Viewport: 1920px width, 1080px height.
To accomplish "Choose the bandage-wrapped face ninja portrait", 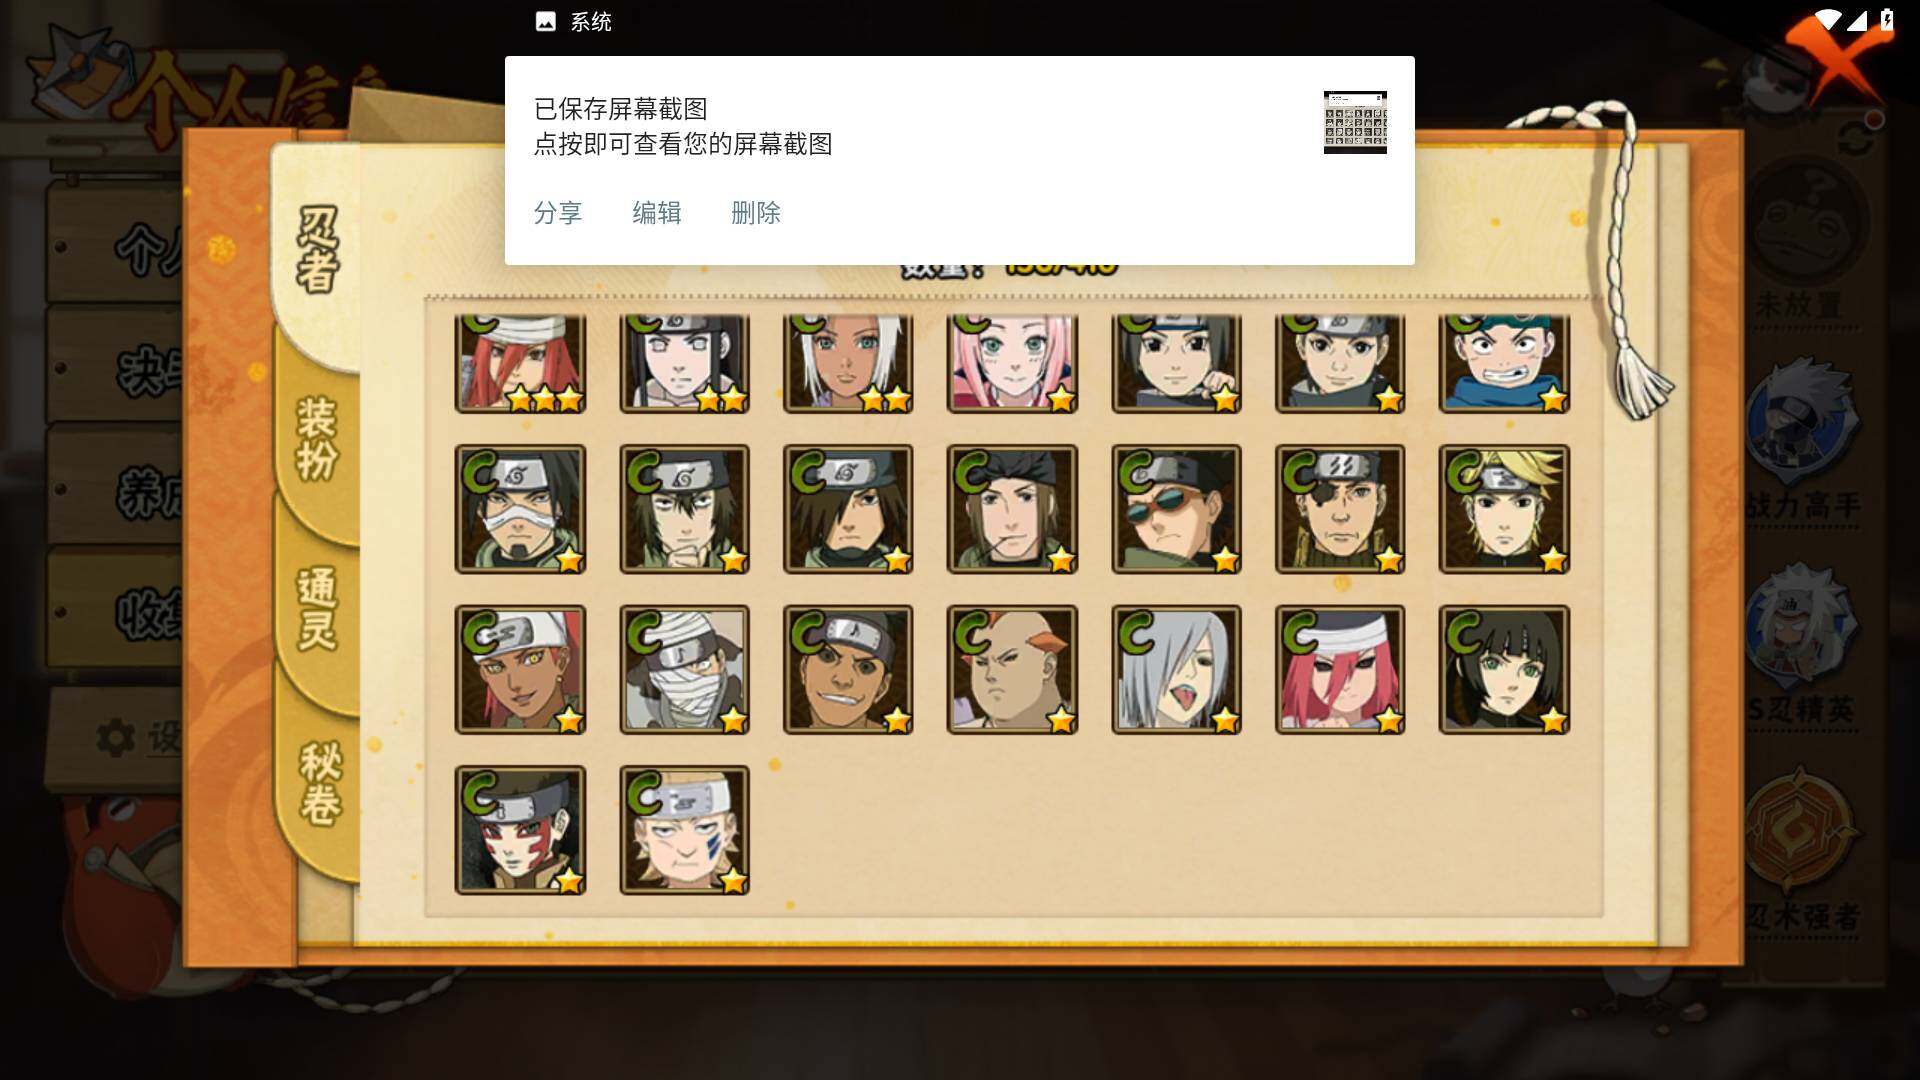I will tap(684, 670).
